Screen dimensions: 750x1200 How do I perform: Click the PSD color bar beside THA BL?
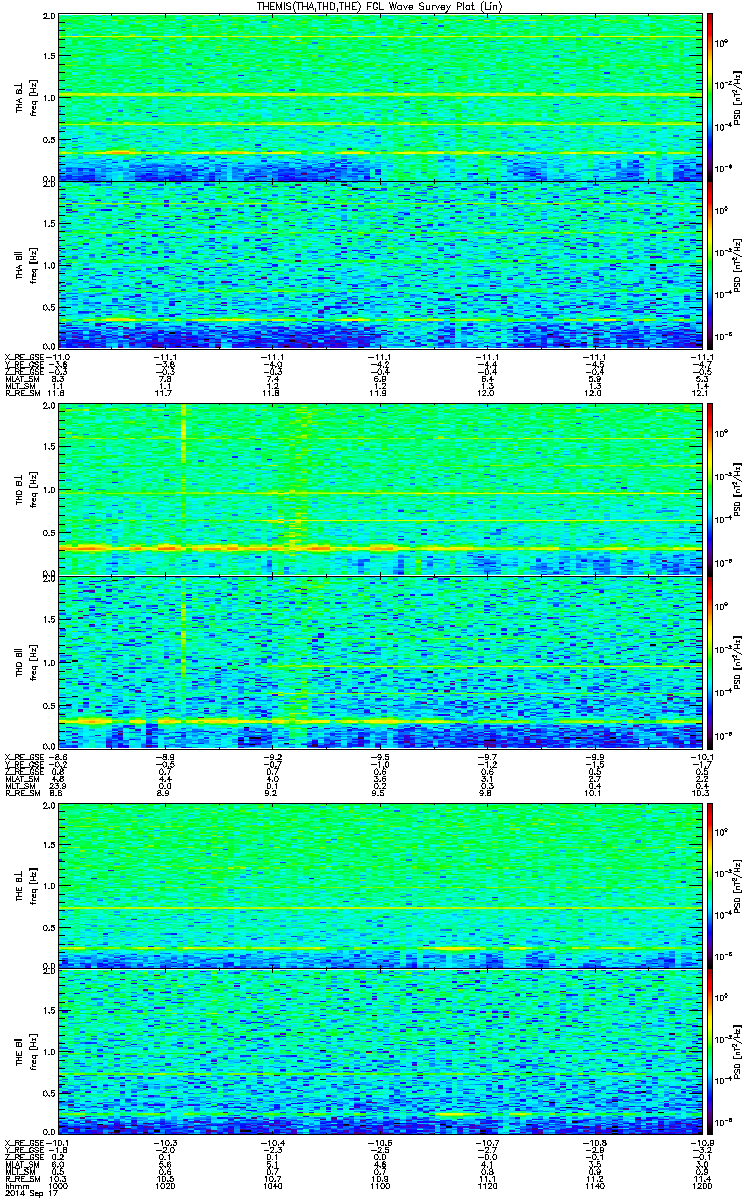[710, 98]
